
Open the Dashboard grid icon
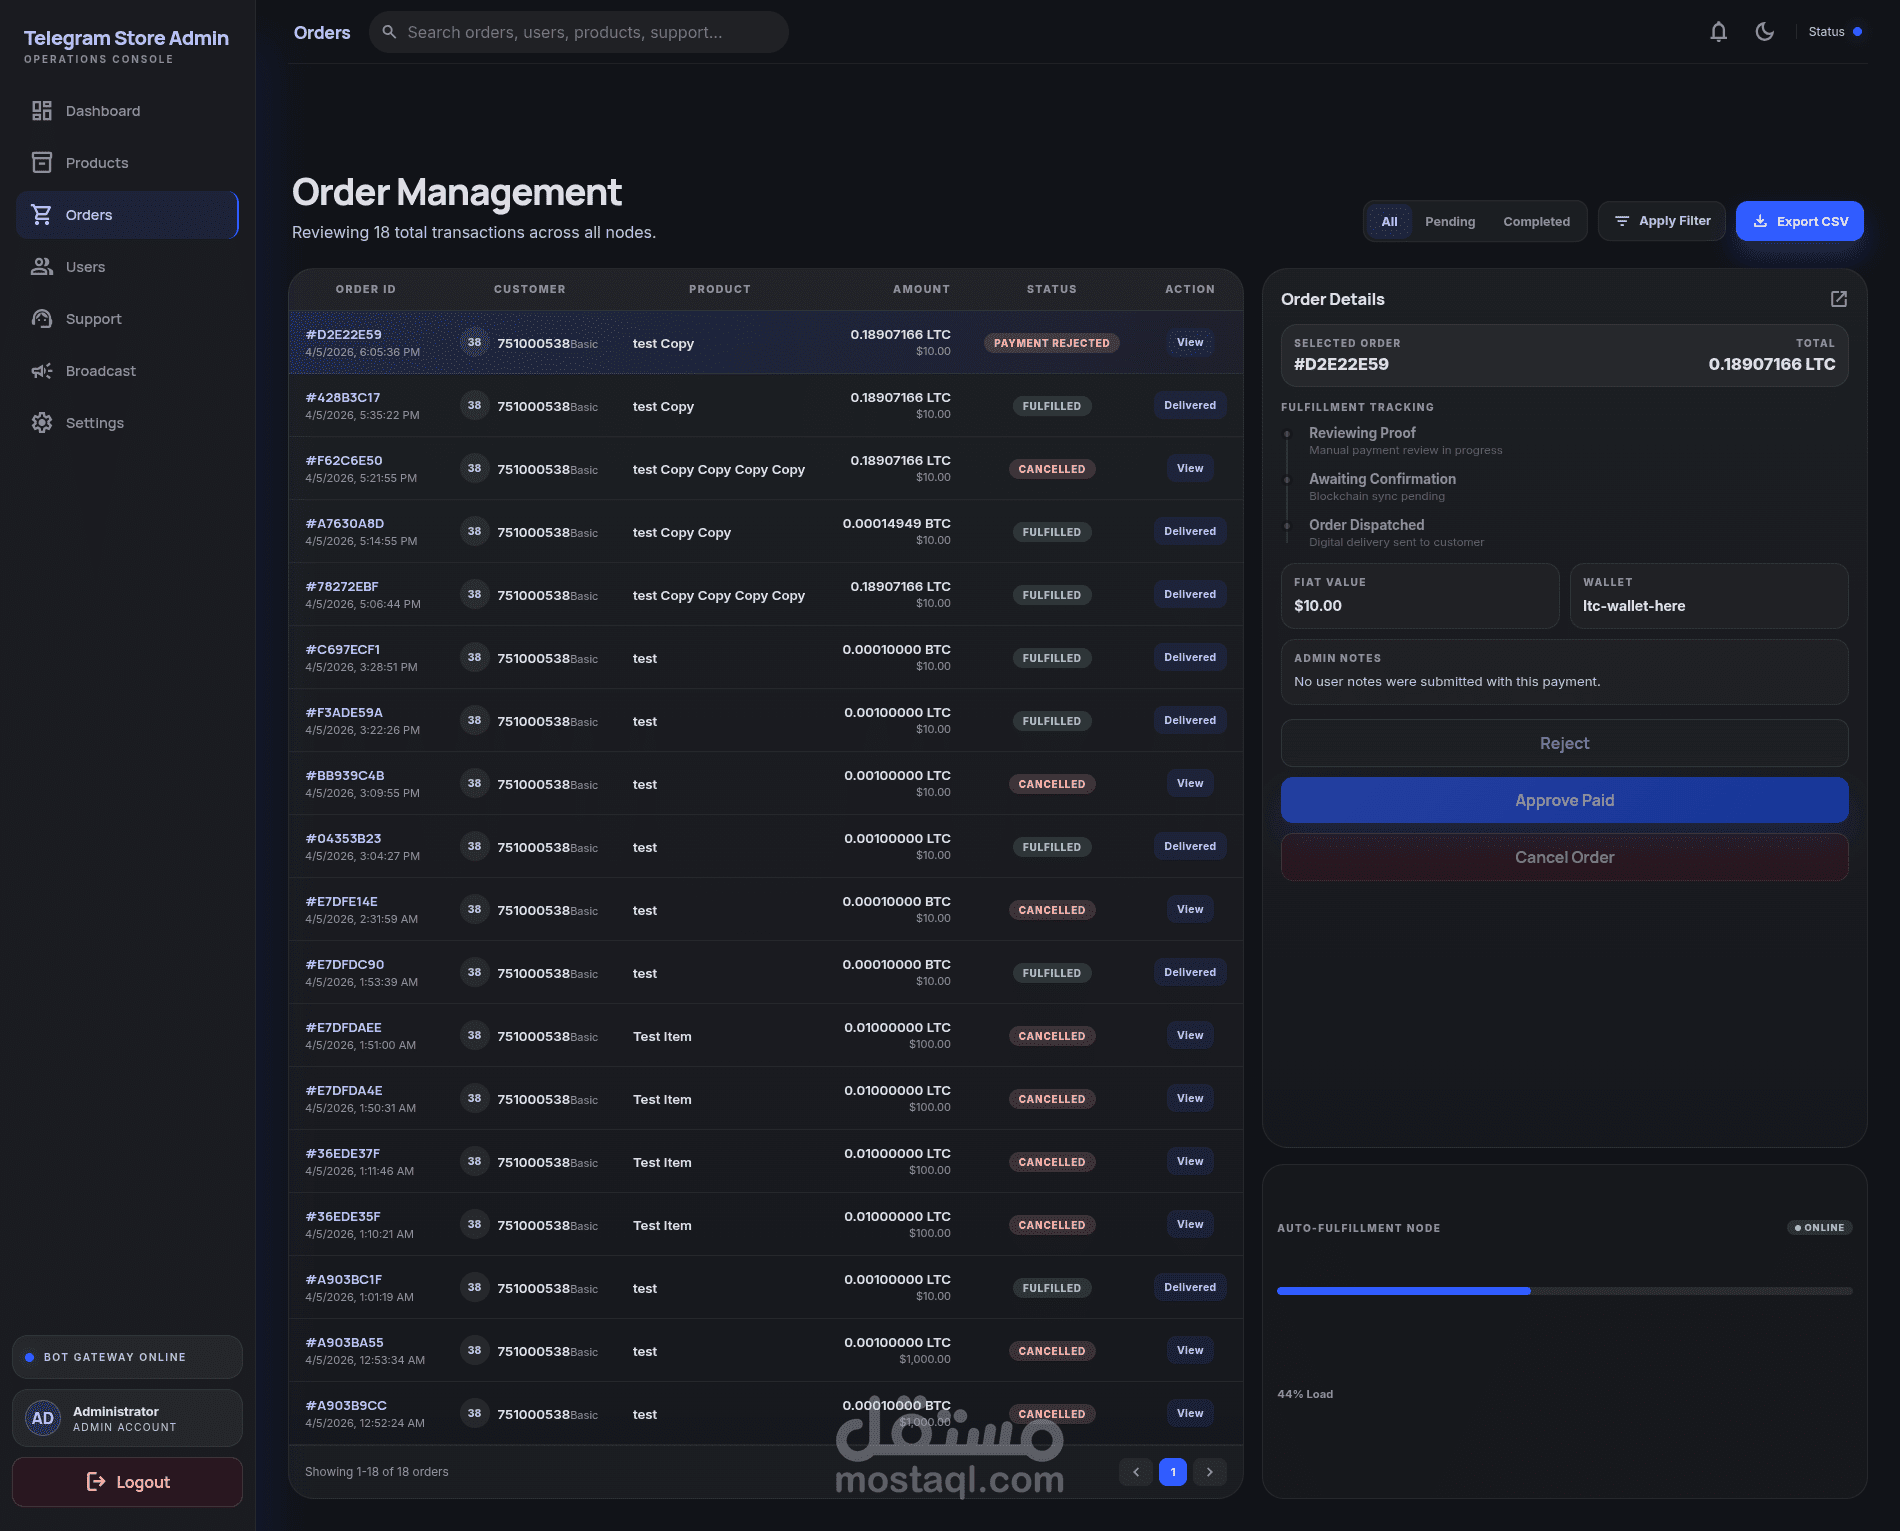coord(41,111)
